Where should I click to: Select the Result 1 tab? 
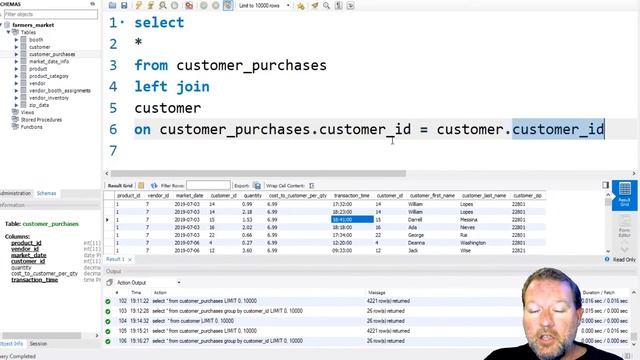click(x=115, y=259)
